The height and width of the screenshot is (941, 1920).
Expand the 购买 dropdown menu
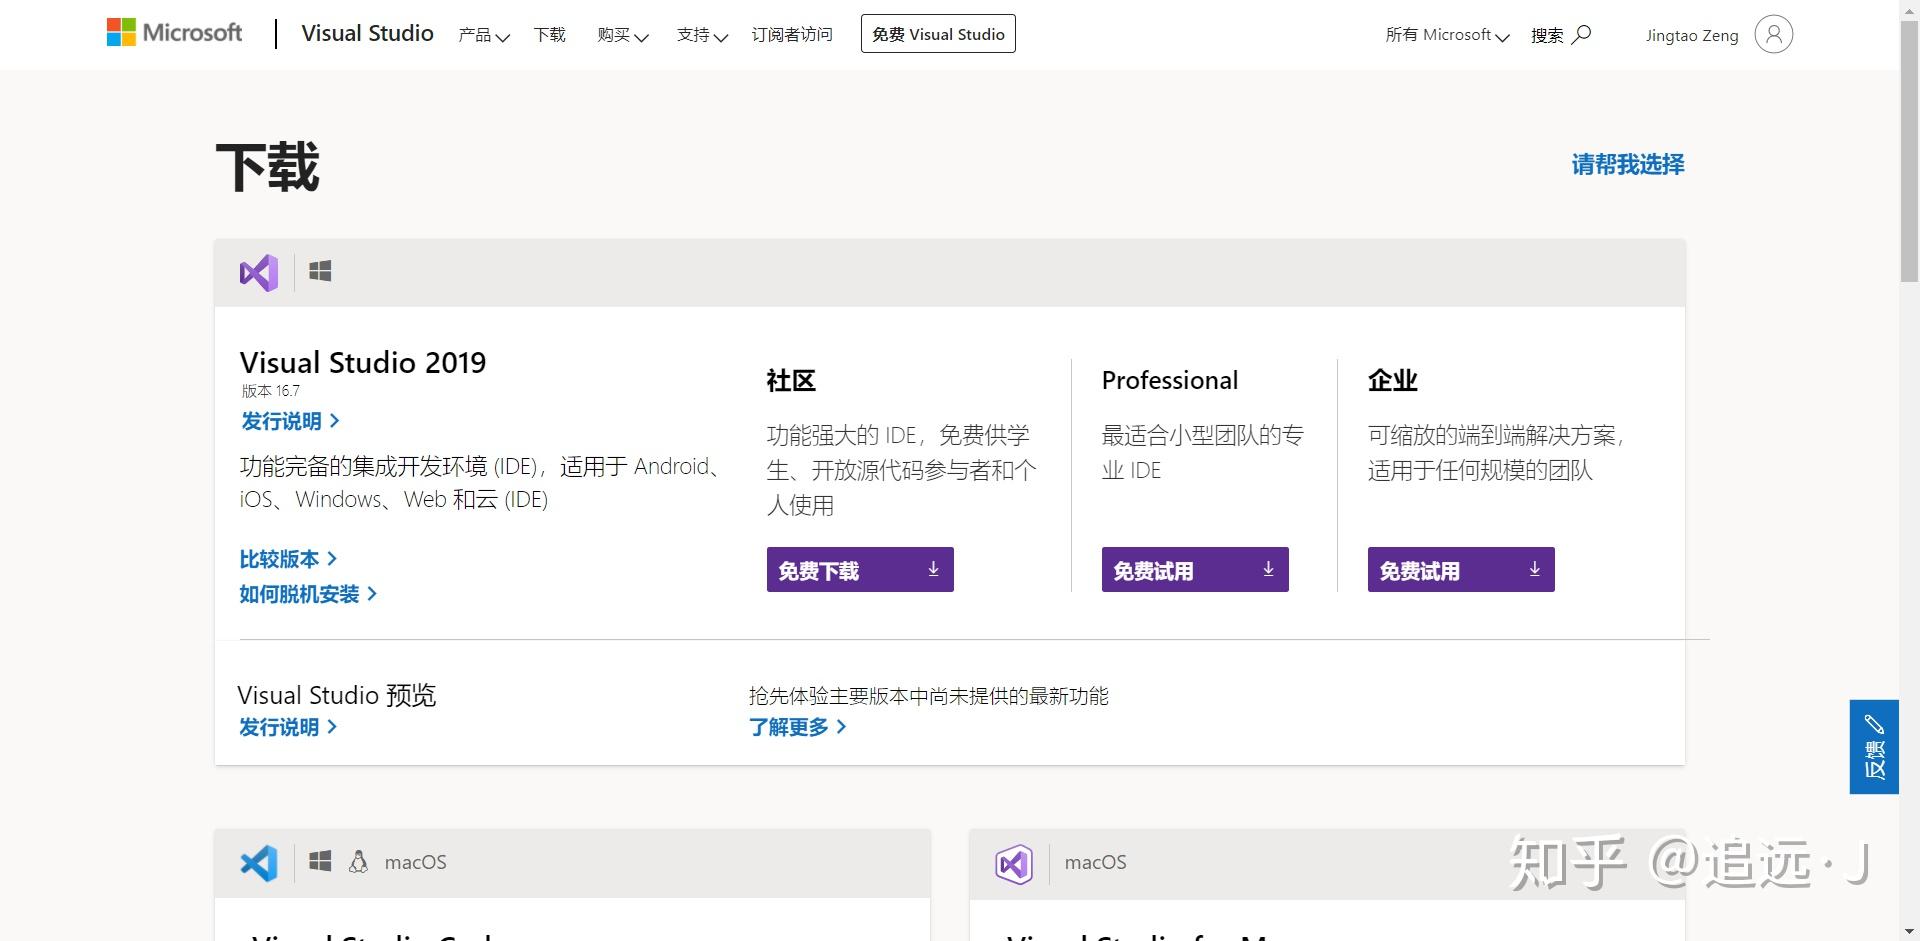click(x=623, y=35)
